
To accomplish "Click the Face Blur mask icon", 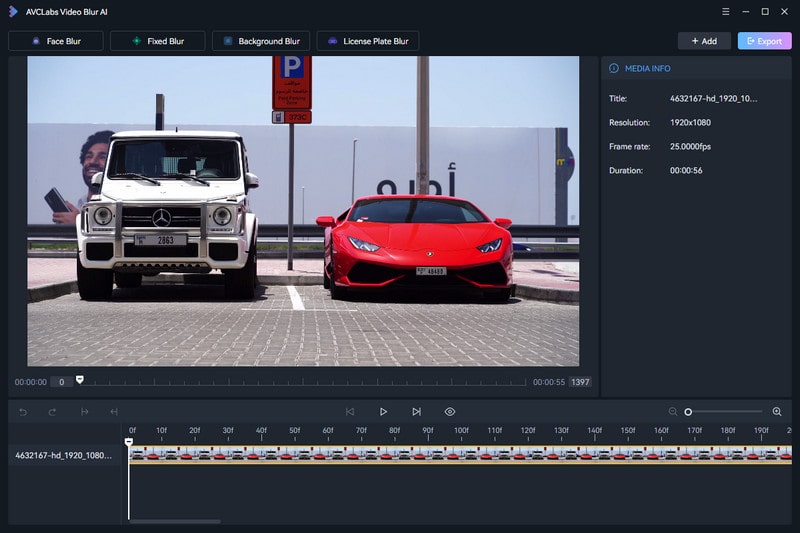I will pos(36,41).
